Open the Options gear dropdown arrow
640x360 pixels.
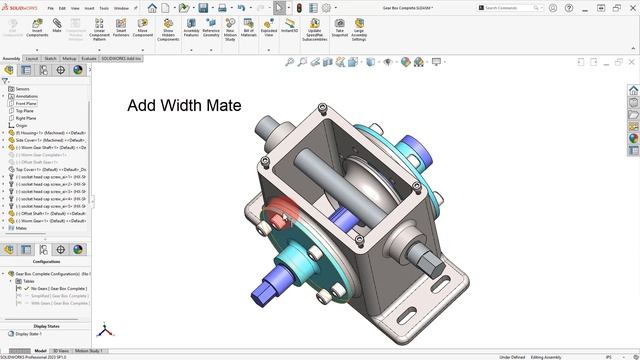pos(336,8)
